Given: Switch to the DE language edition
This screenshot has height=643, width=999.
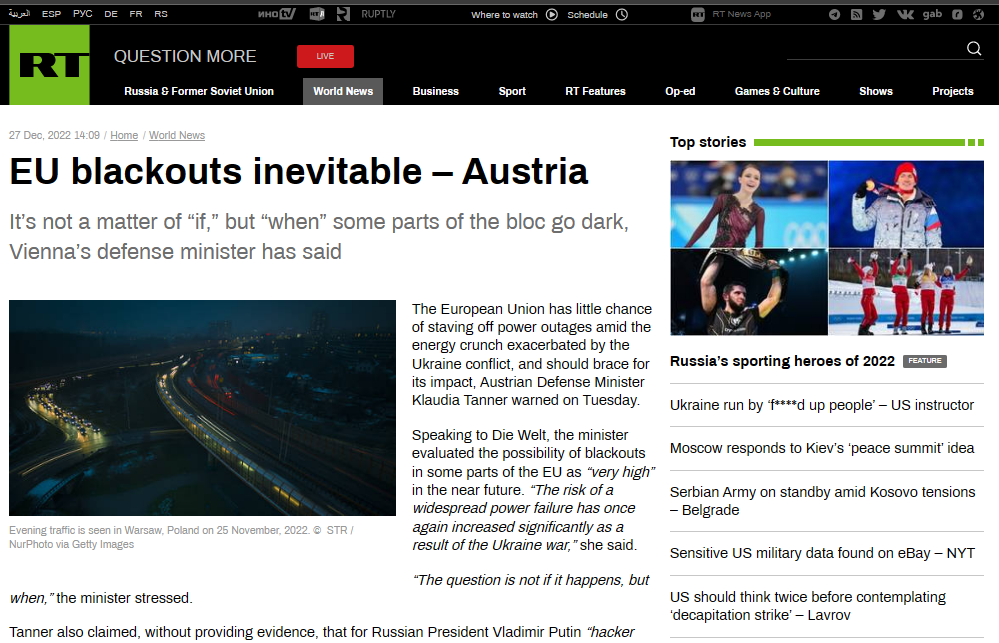Looking at the screenshot, I should (x=111, y=14).
